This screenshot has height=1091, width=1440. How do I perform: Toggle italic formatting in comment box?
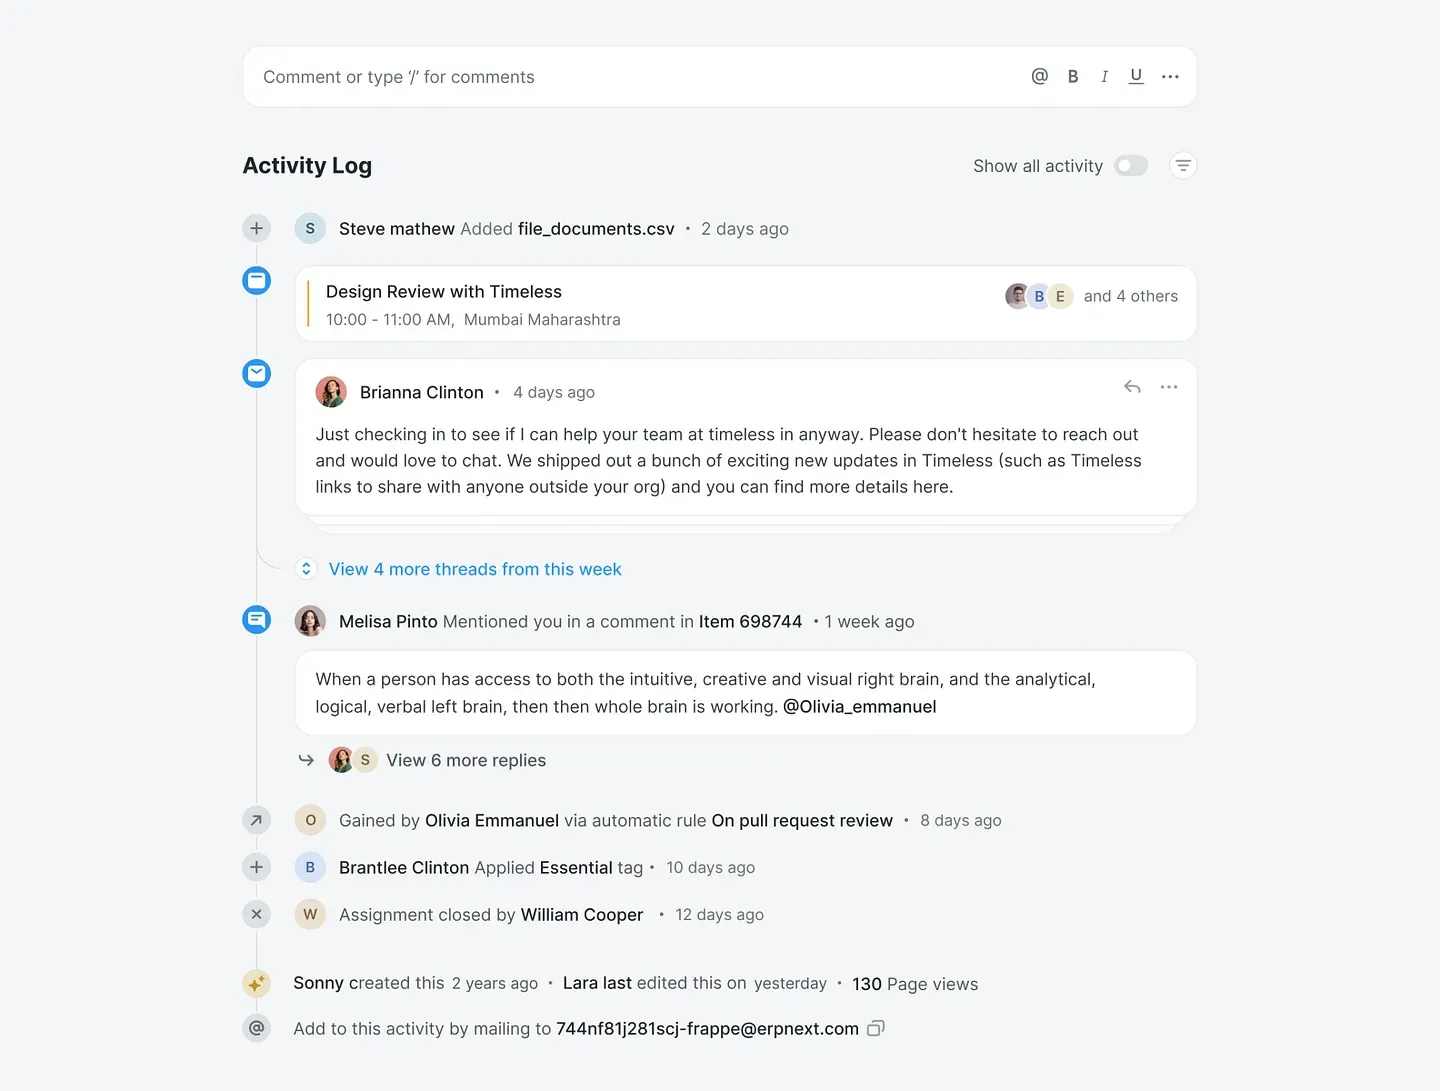tap(1104, 77)
